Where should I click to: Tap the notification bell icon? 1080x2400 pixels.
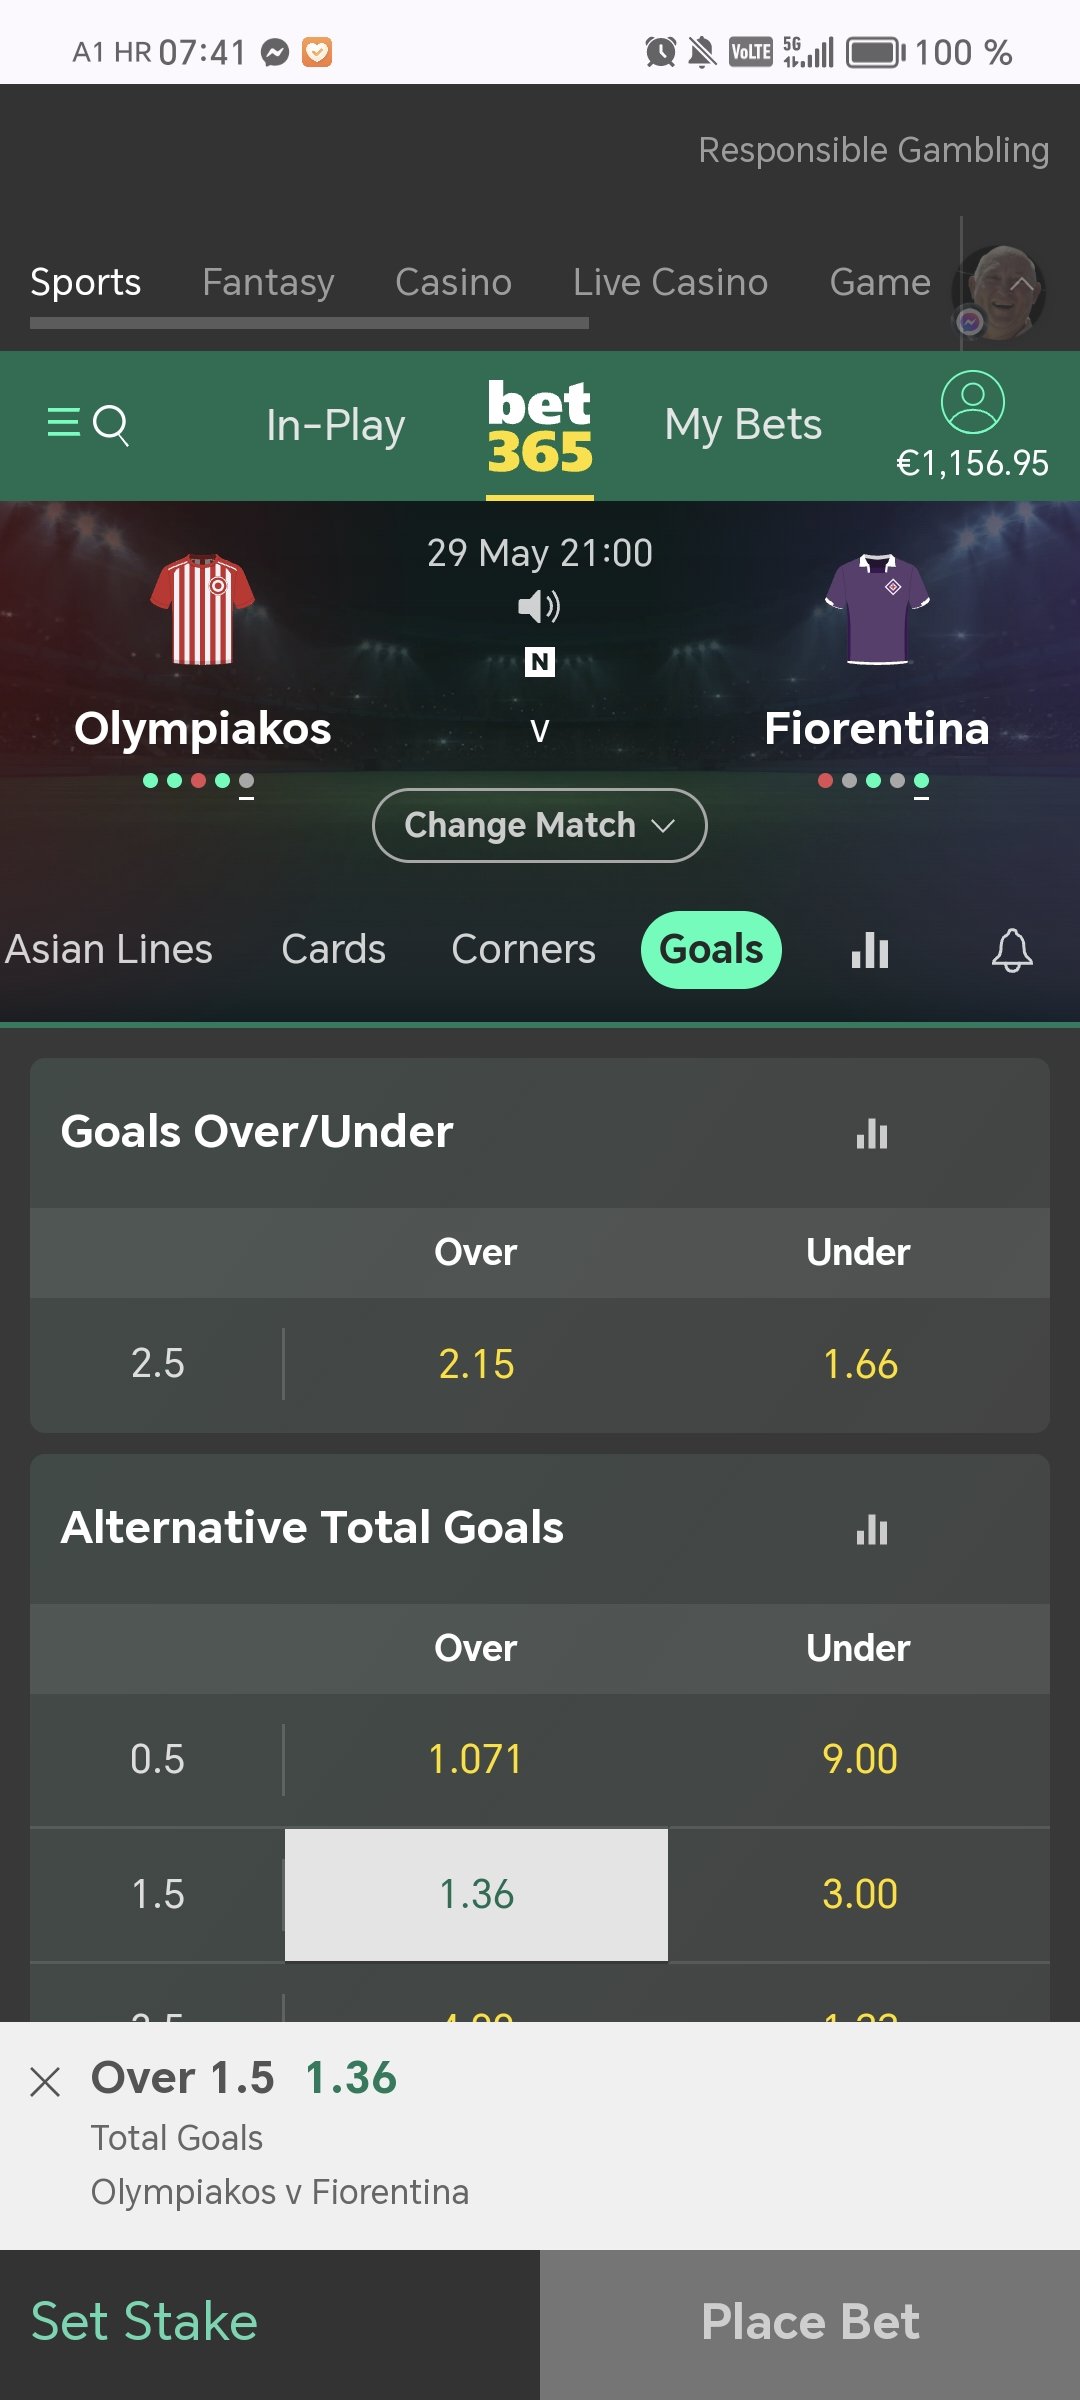(x=1012, y=950)
